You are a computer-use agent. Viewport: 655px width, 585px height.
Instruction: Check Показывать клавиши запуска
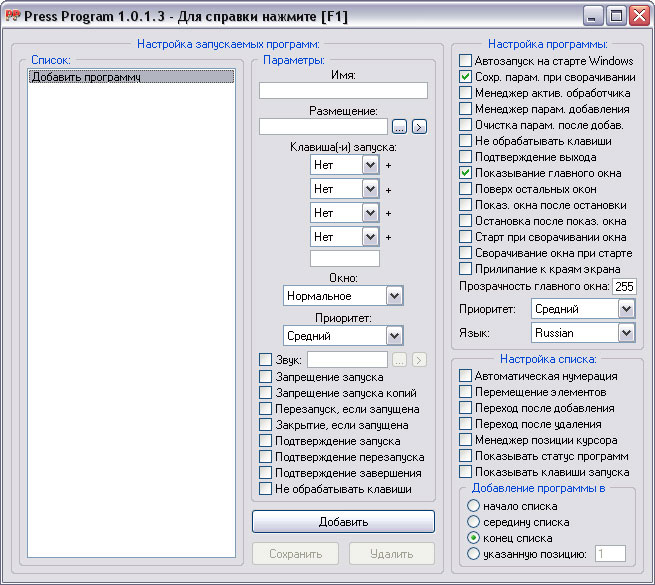(x=465, y=472)
